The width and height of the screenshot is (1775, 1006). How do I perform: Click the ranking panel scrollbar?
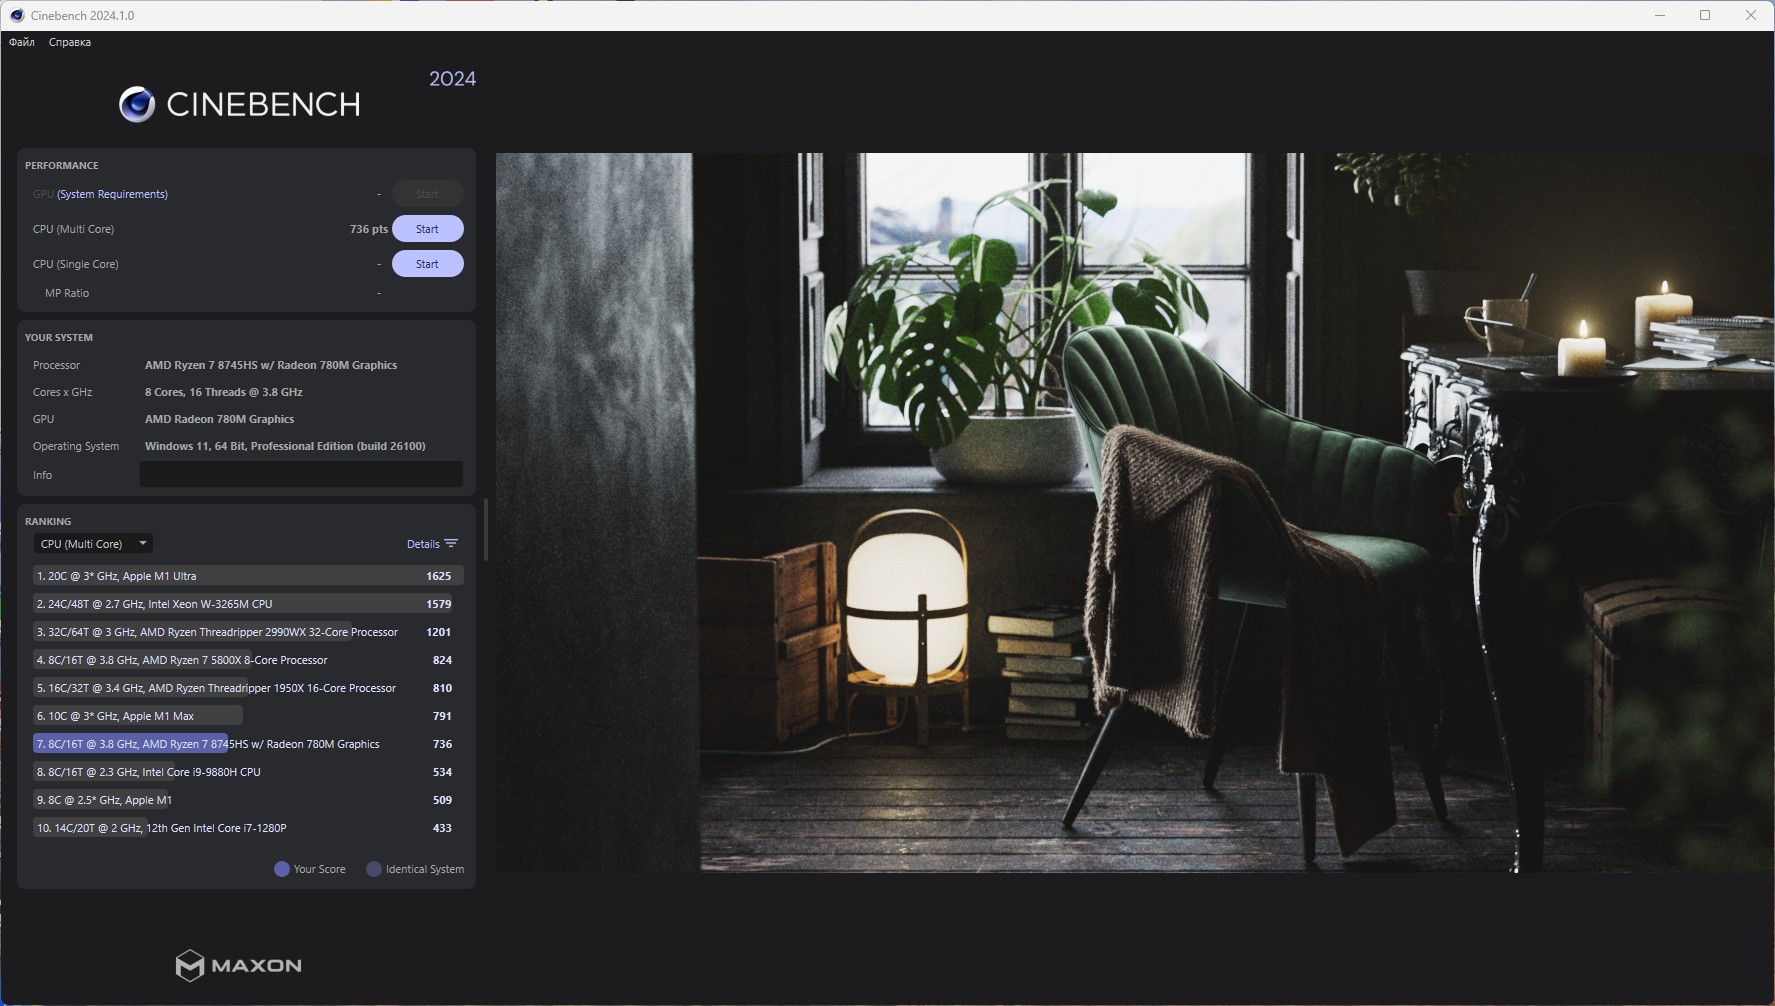point(486,530)
